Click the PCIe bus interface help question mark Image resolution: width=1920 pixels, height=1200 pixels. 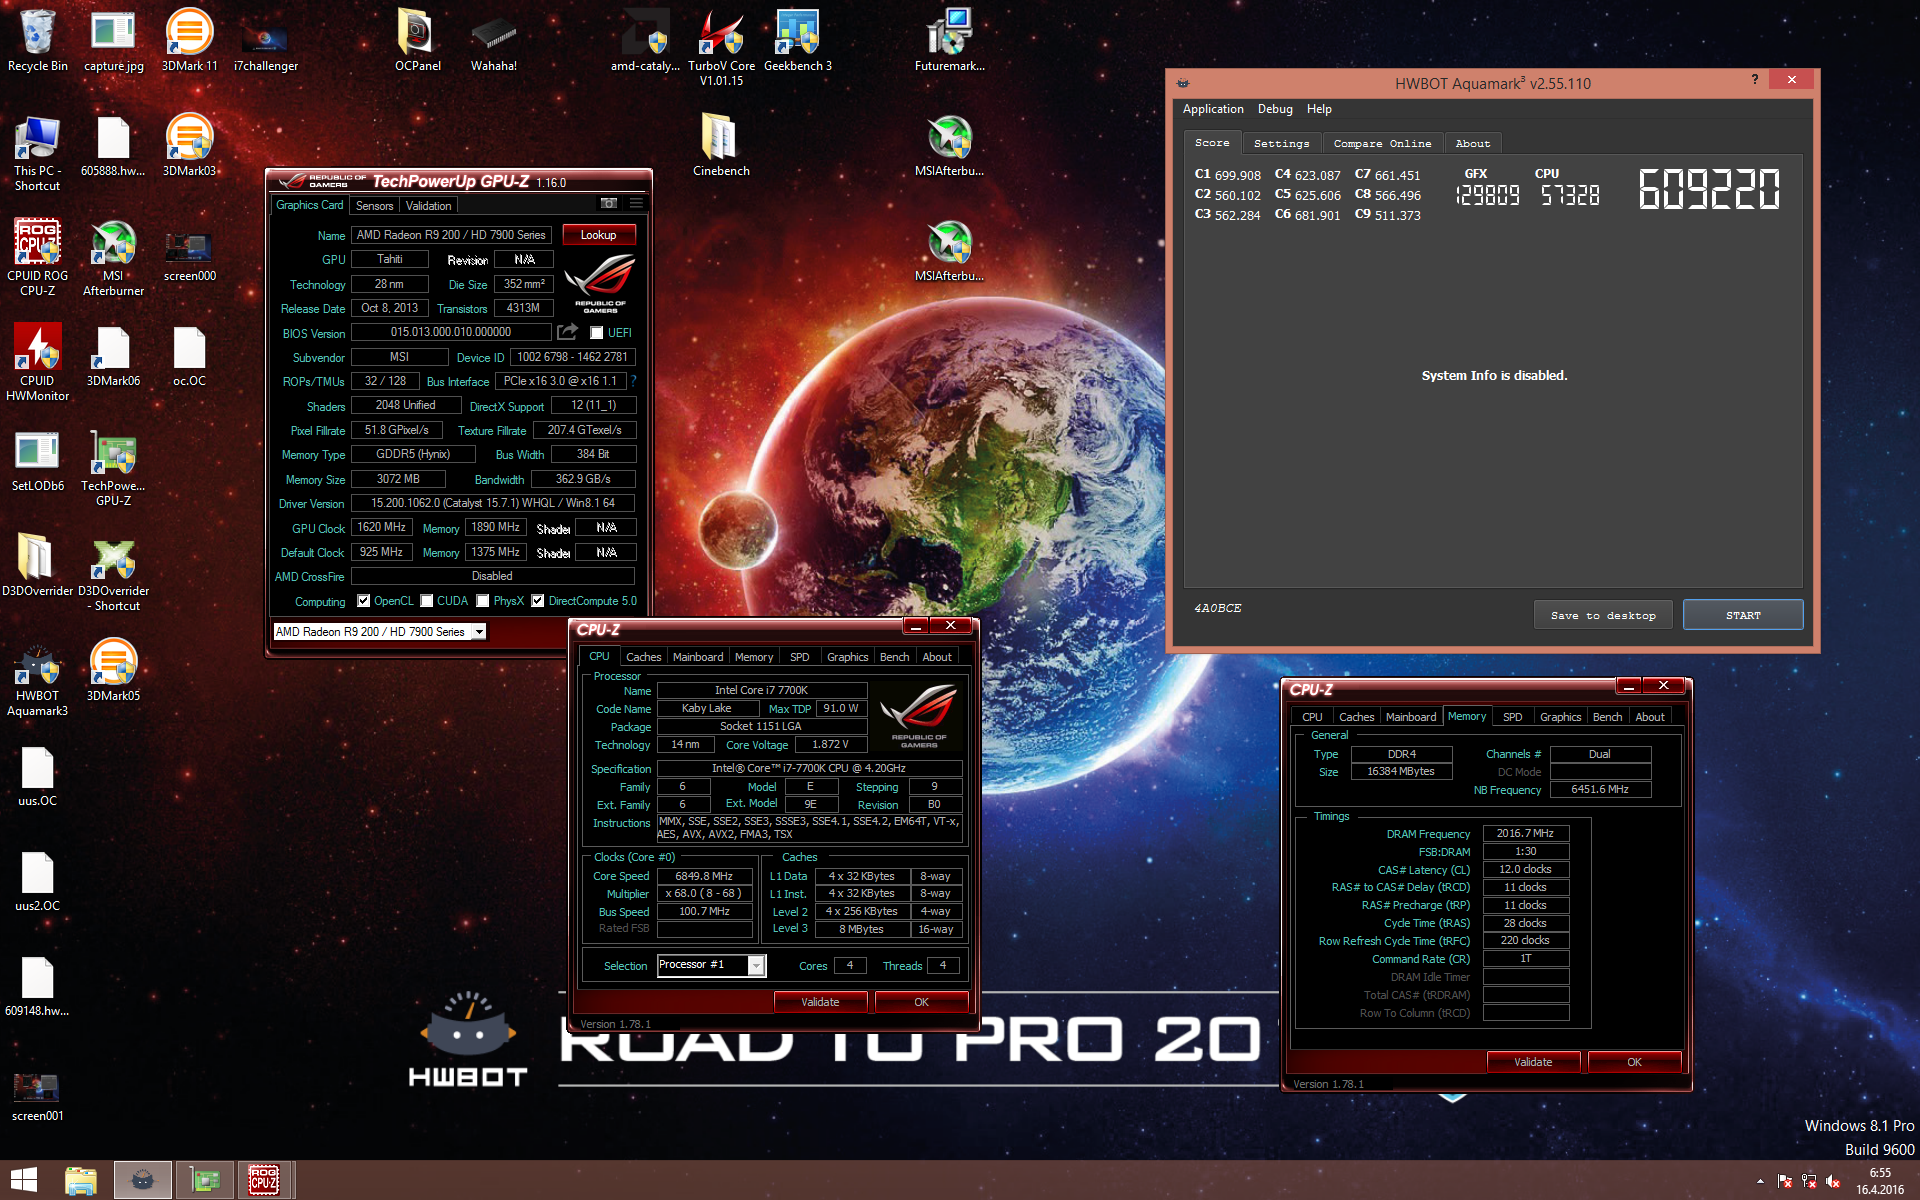pyautogui.click(x=633, y=381)
